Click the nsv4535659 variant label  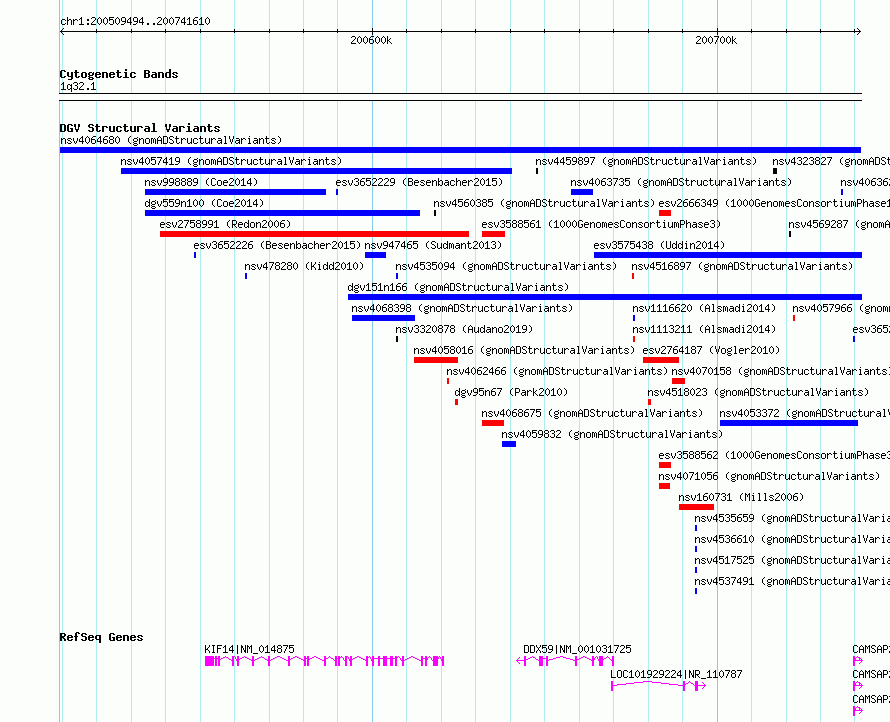pos(792,518)
